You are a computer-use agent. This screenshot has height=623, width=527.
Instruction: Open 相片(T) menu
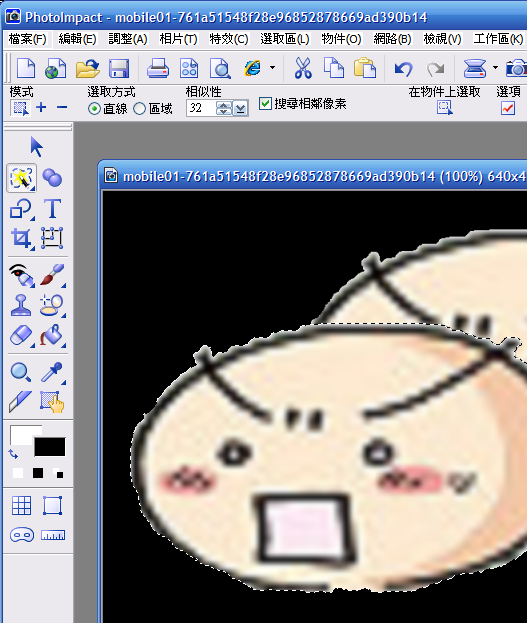coord(178,39)
